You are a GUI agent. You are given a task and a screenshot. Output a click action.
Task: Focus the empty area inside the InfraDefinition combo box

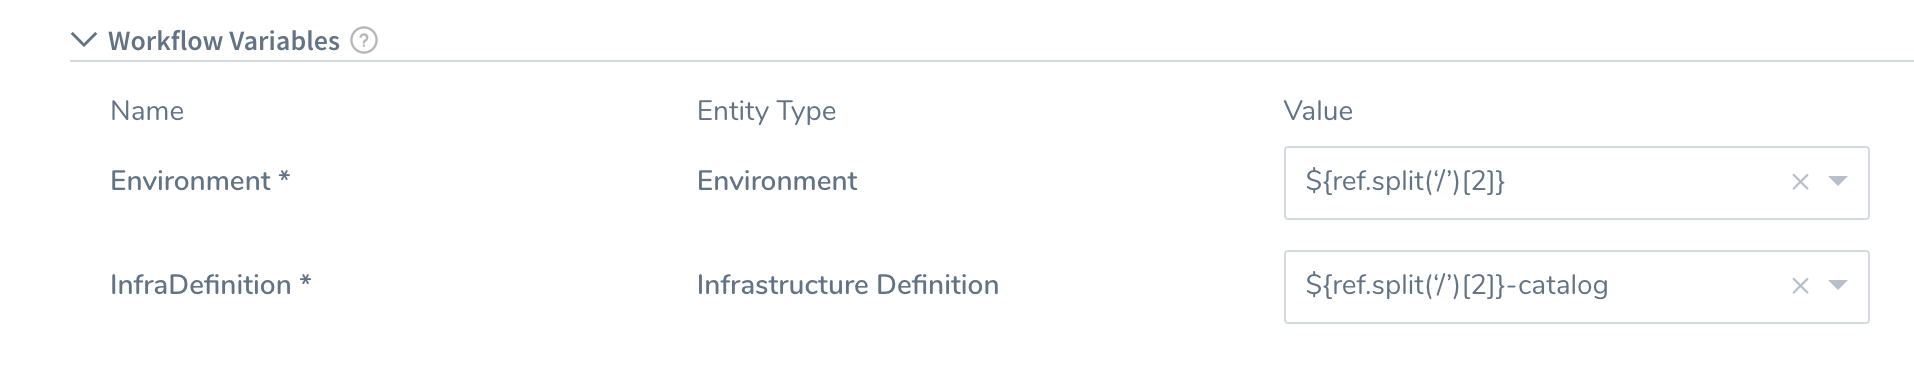tap(1698, 287)
